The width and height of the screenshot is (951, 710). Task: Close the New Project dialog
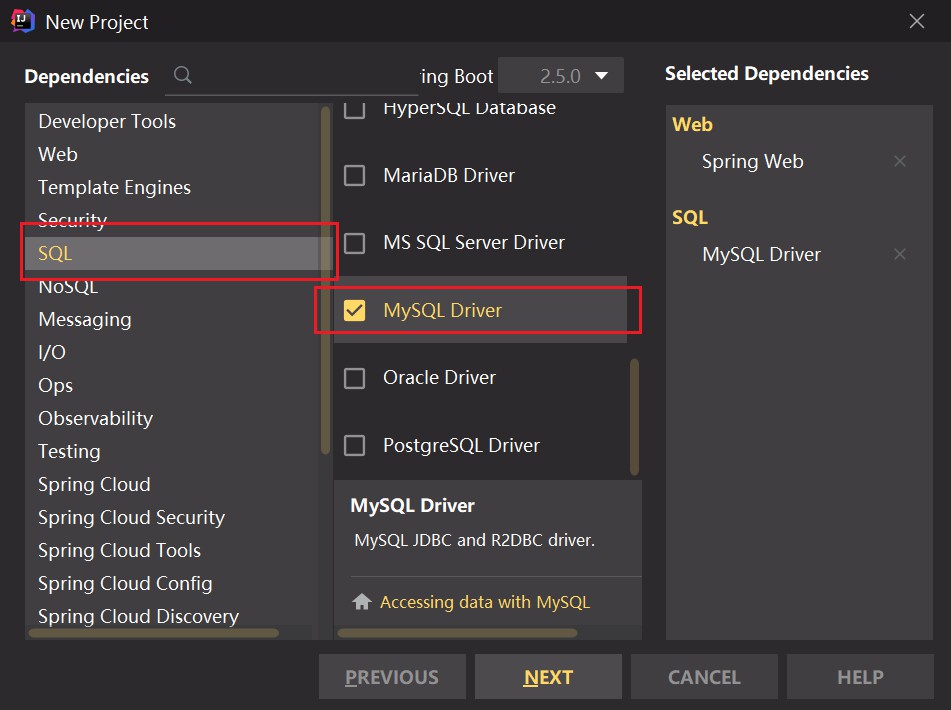916,21
